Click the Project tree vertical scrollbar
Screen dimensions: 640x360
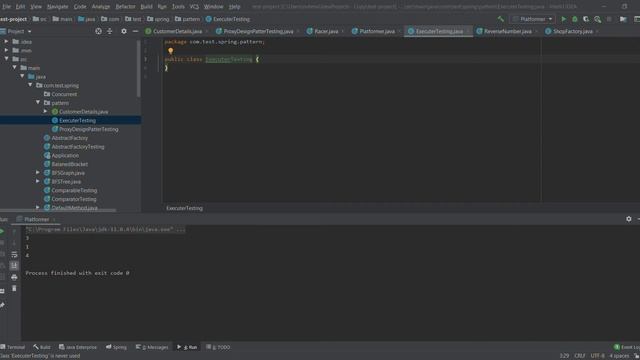tap(139, 69)
